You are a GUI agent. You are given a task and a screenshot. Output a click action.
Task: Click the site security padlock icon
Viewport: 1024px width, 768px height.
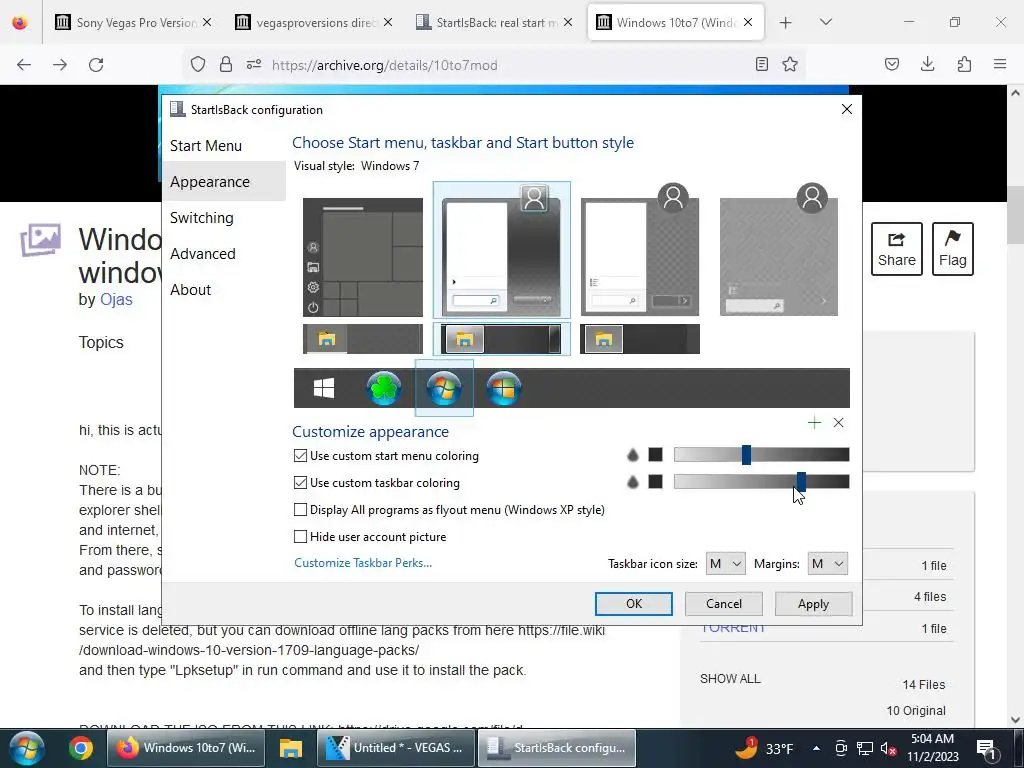(x=226, y=64)
